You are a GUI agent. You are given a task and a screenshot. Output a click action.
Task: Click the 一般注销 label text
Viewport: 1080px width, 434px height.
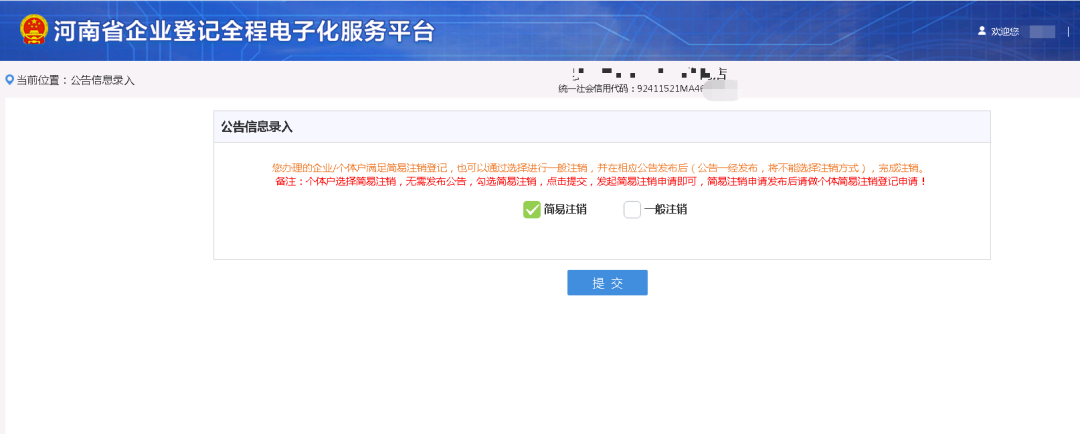coord(665,210)
